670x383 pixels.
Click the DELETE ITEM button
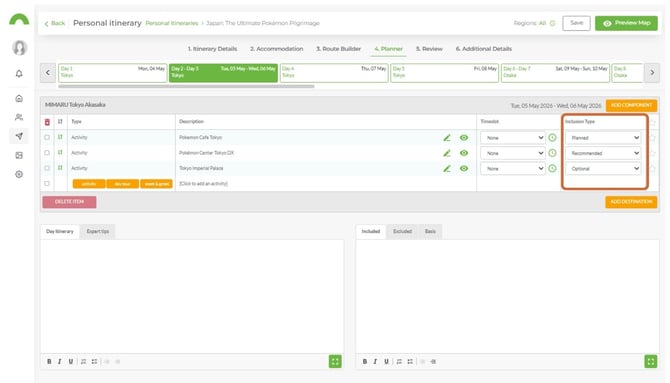(69, 202)
